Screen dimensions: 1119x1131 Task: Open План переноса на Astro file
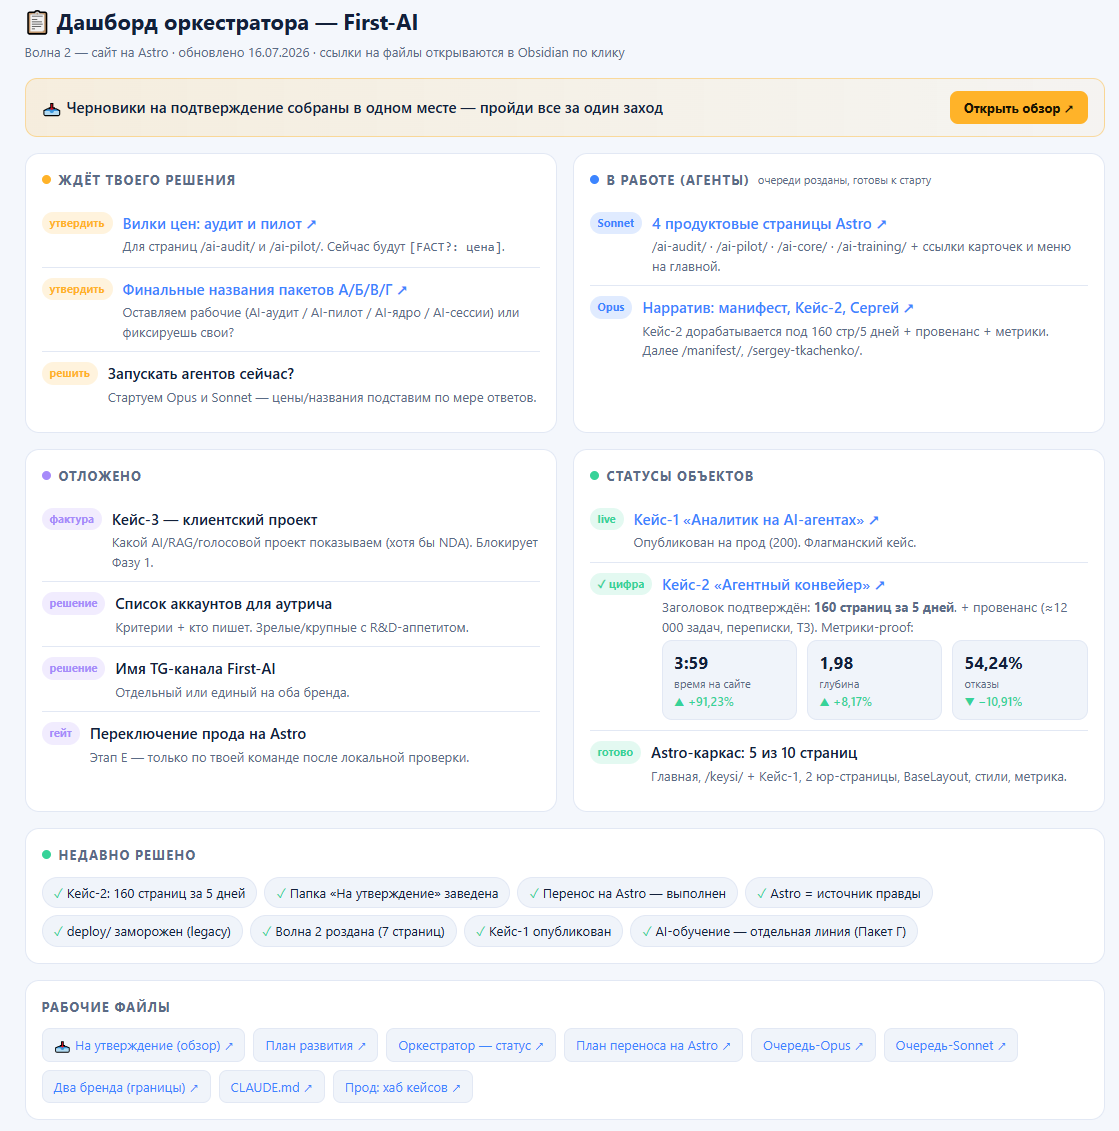point(653,1046)
